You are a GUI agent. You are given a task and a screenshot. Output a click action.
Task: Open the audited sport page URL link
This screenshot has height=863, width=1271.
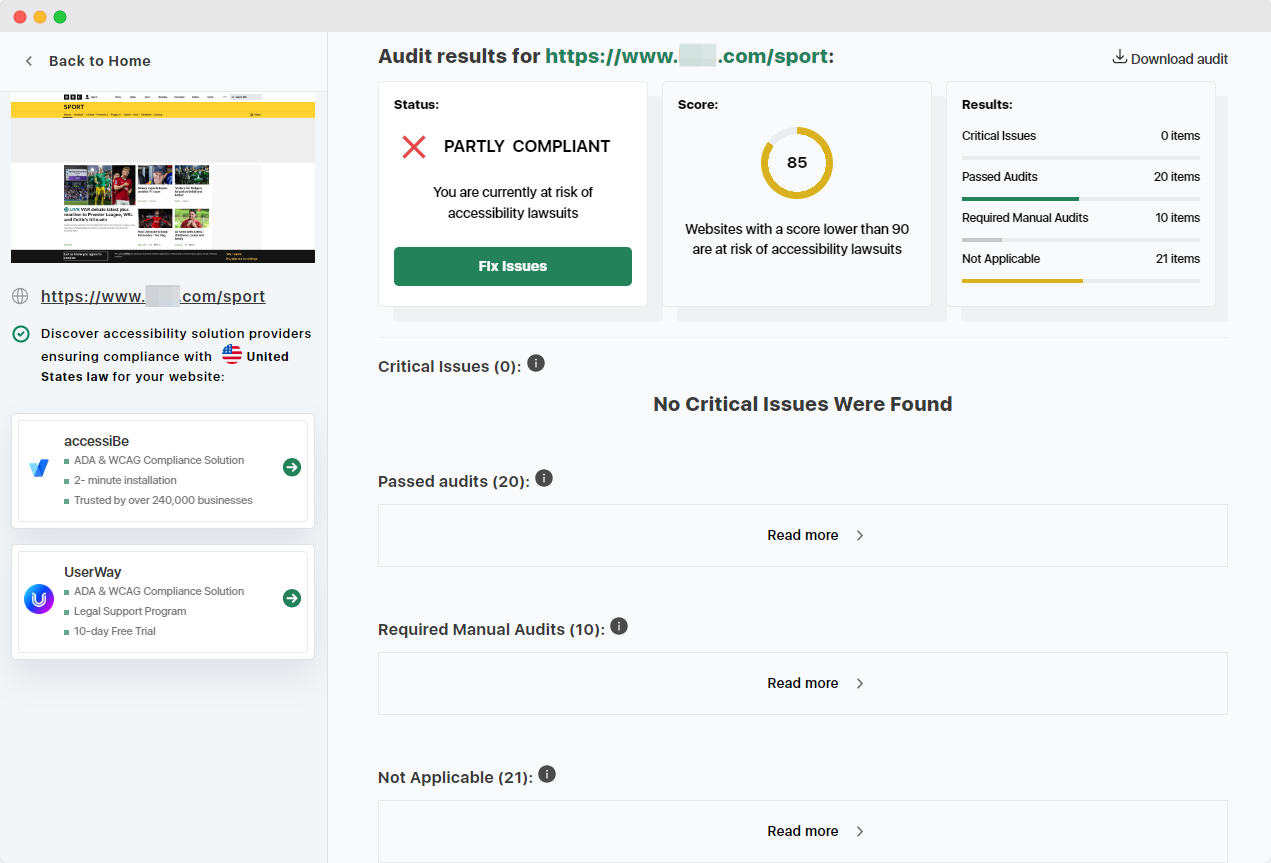click(152, 296)
